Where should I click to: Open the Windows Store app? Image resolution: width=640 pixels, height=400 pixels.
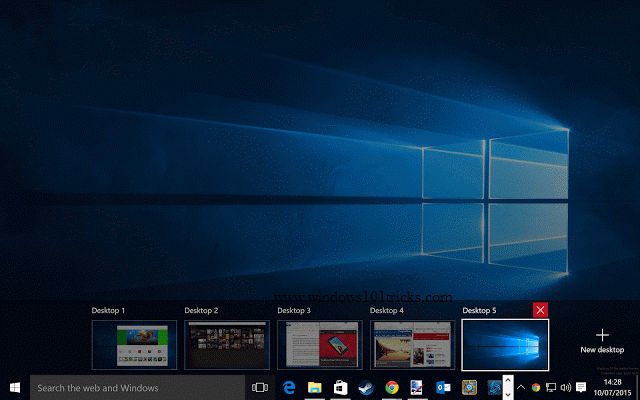pyautogui.click(x=340, y=387)
